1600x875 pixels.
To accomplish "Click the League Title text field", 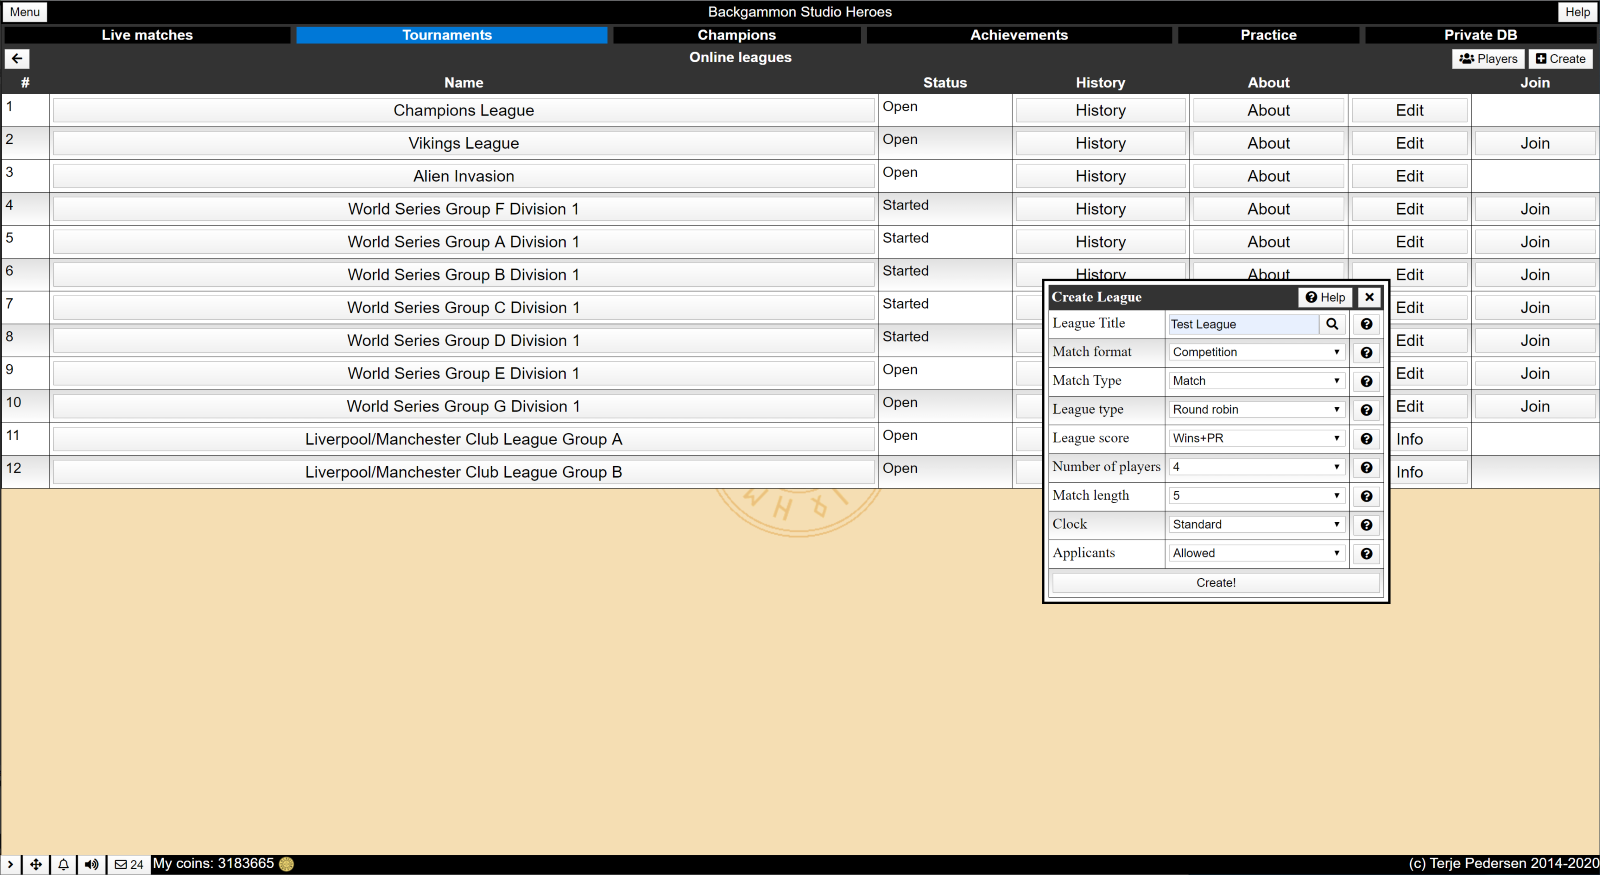I will pyautogui.click(x=1243, y=324).
